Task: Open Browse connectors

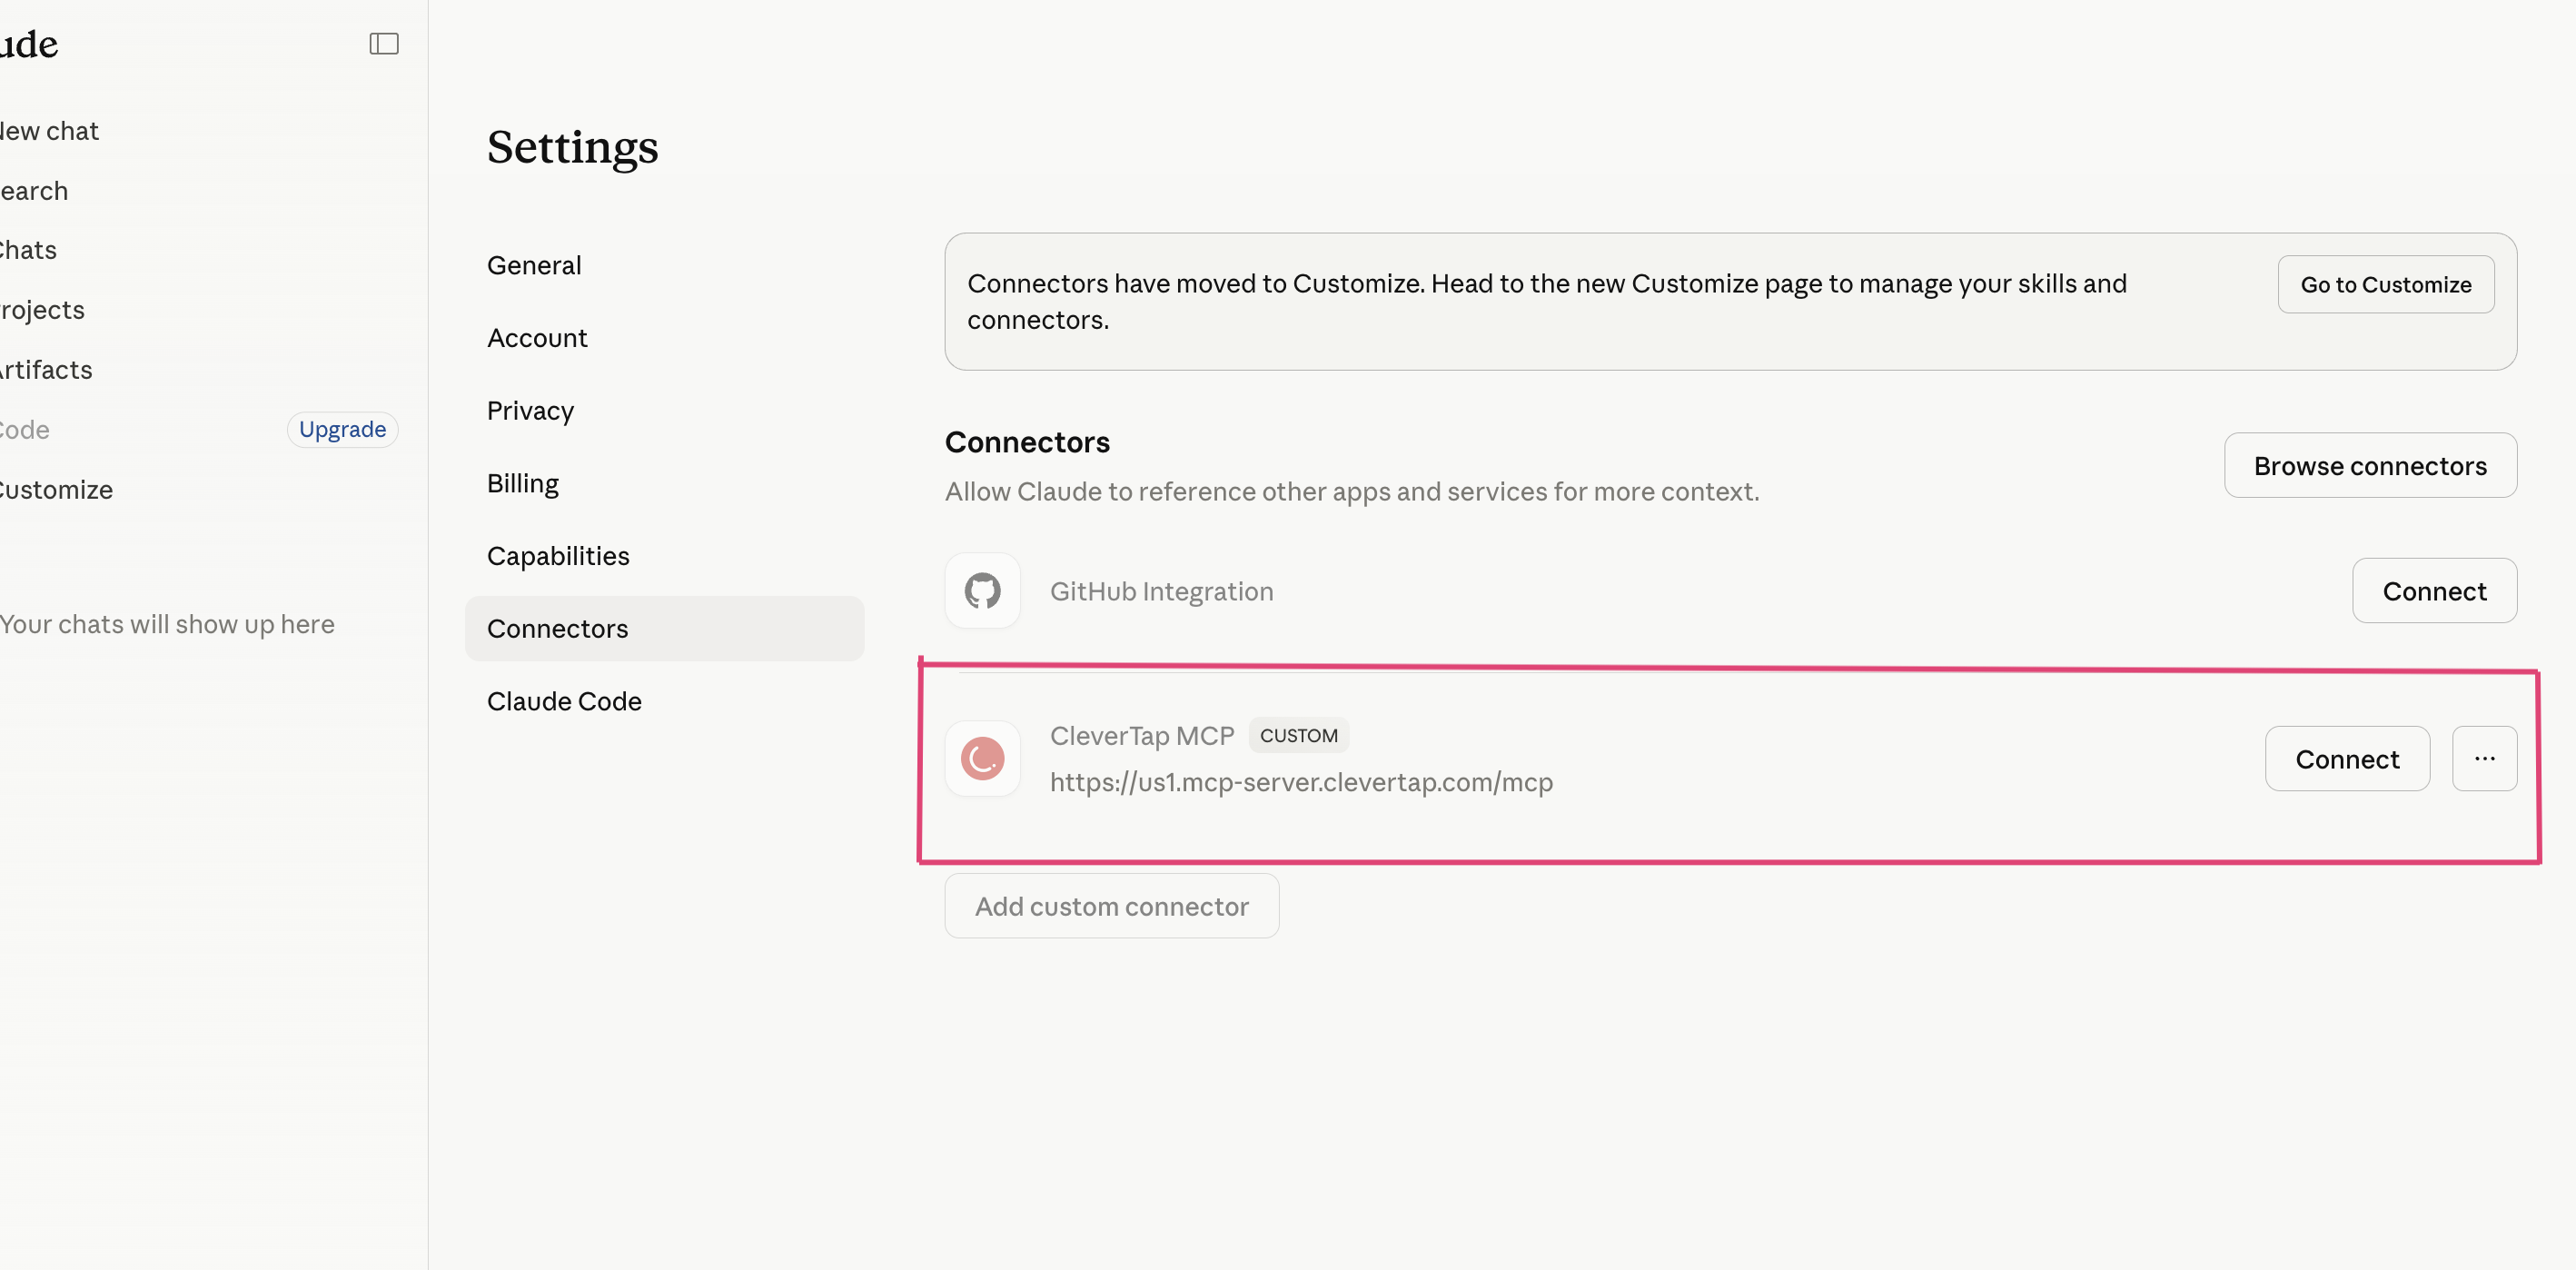Action: (x=2370, y=466)
